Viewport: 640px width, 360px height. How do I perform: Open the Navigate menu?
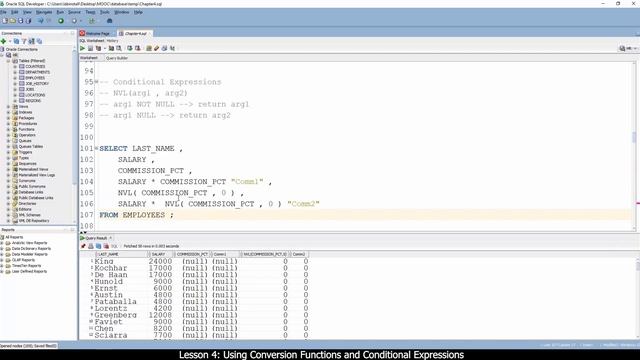click(x=44, y=12)
